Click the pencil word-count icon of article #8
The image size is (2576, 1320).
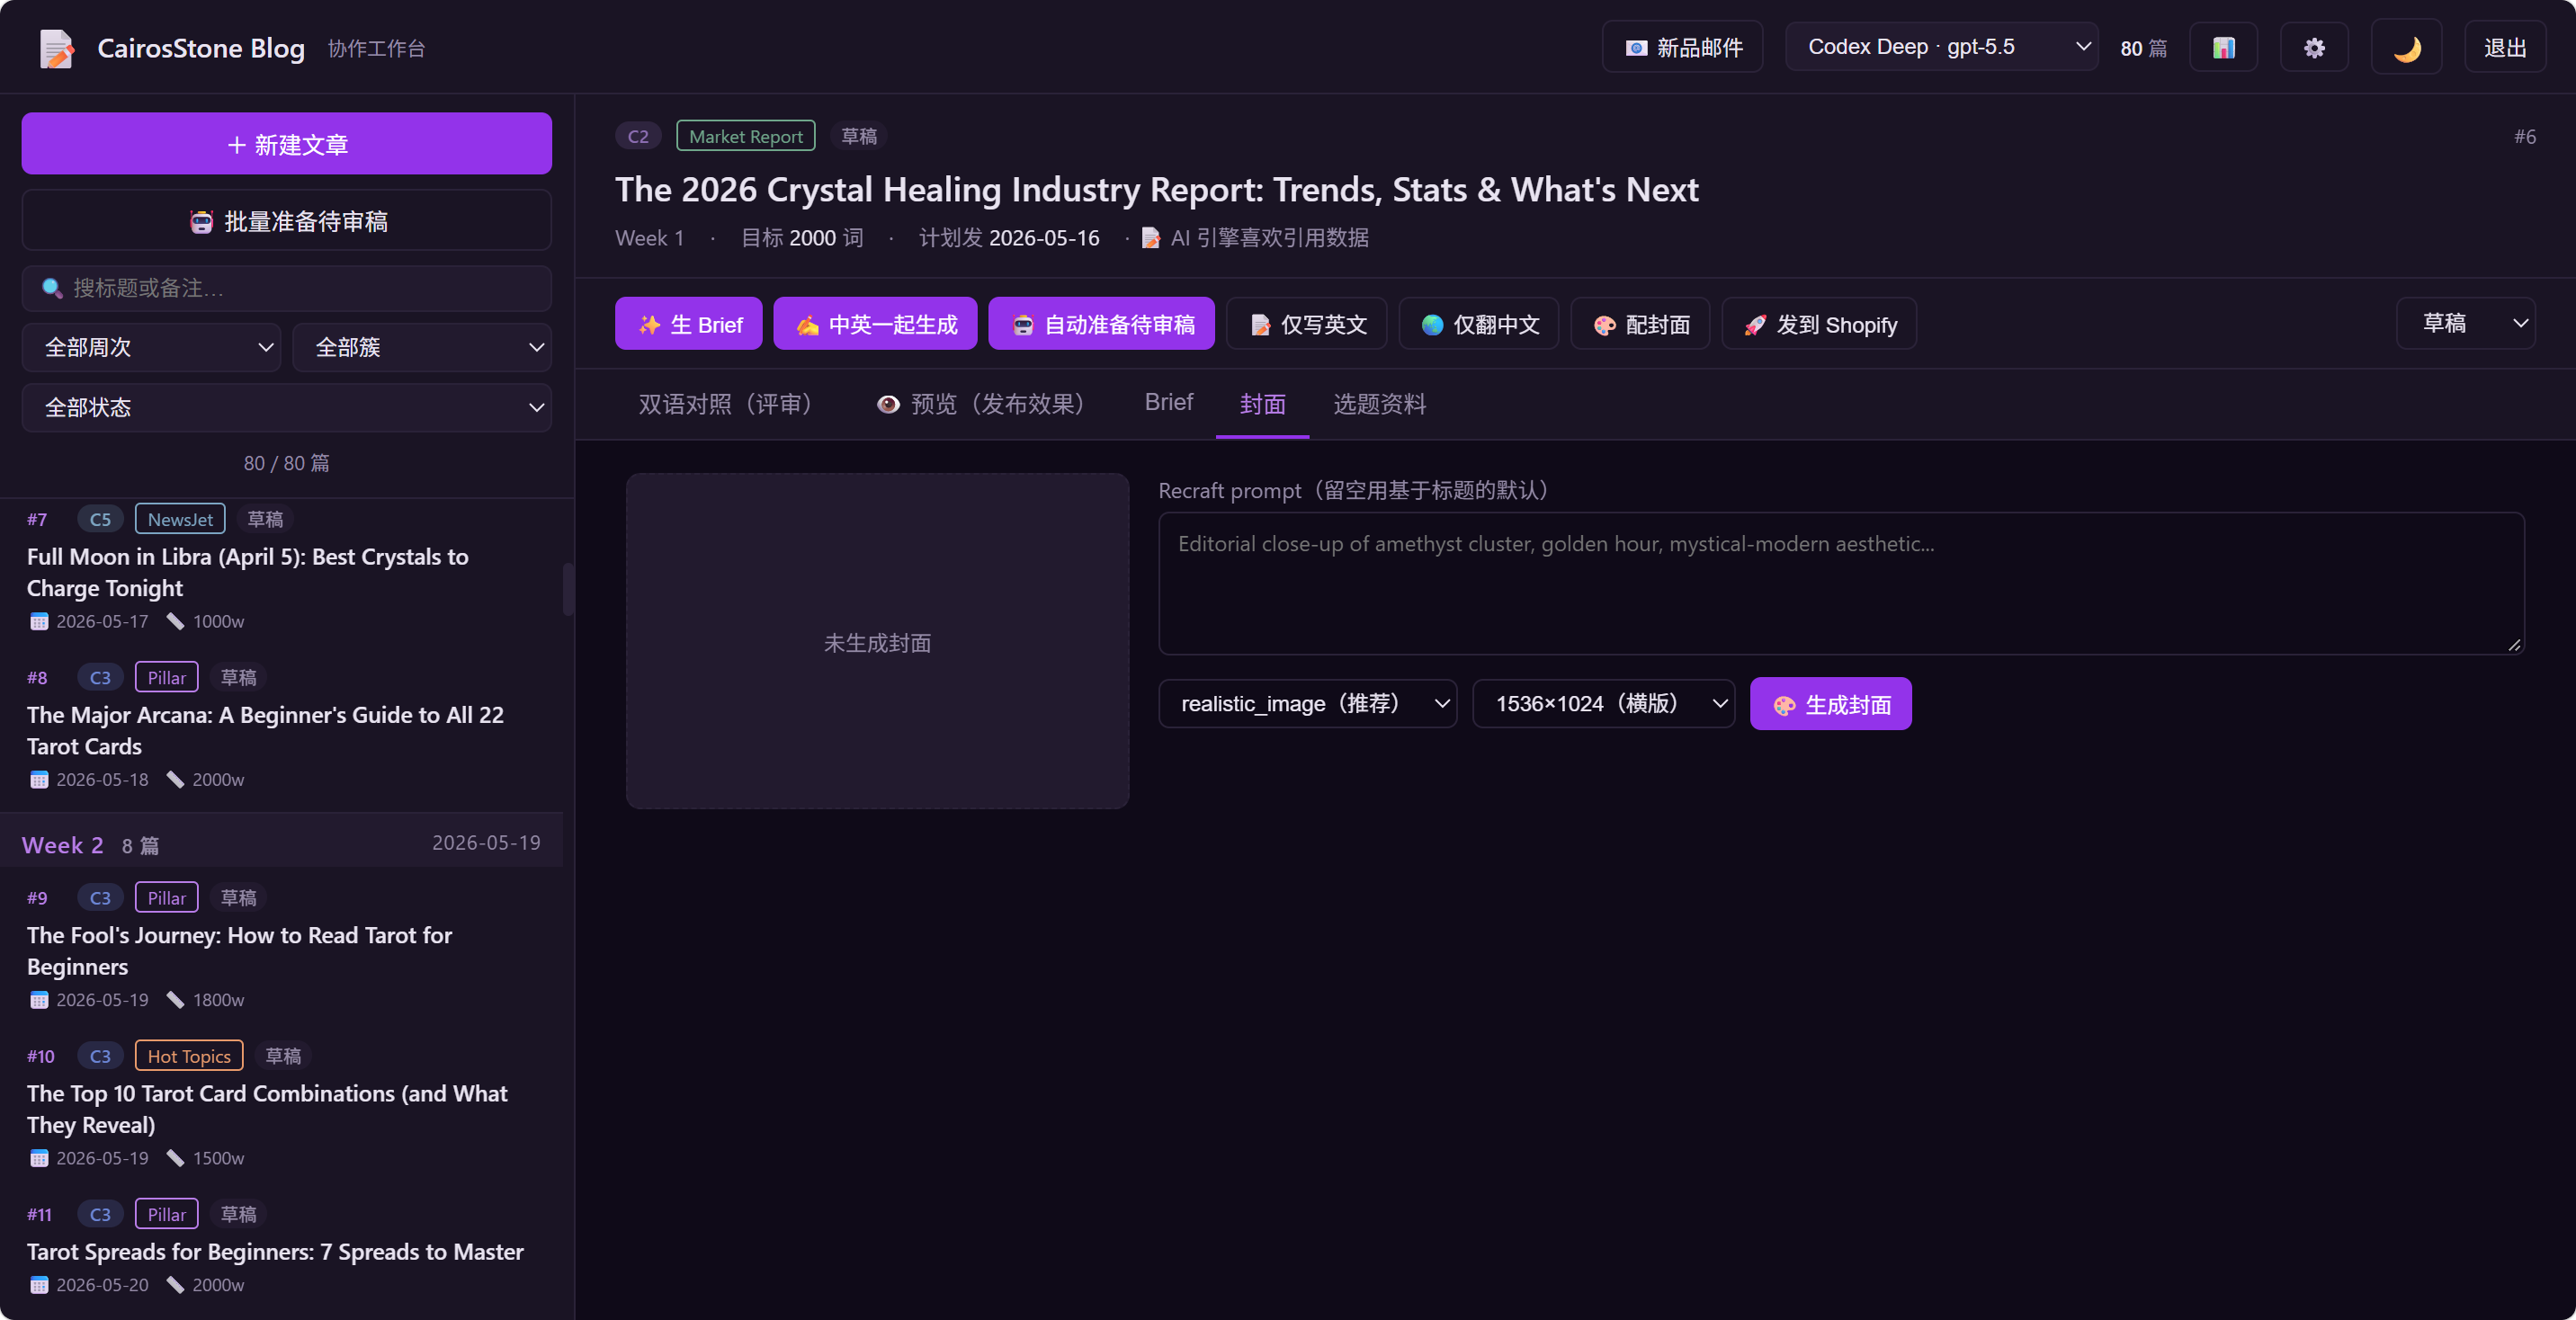point(175,779)
